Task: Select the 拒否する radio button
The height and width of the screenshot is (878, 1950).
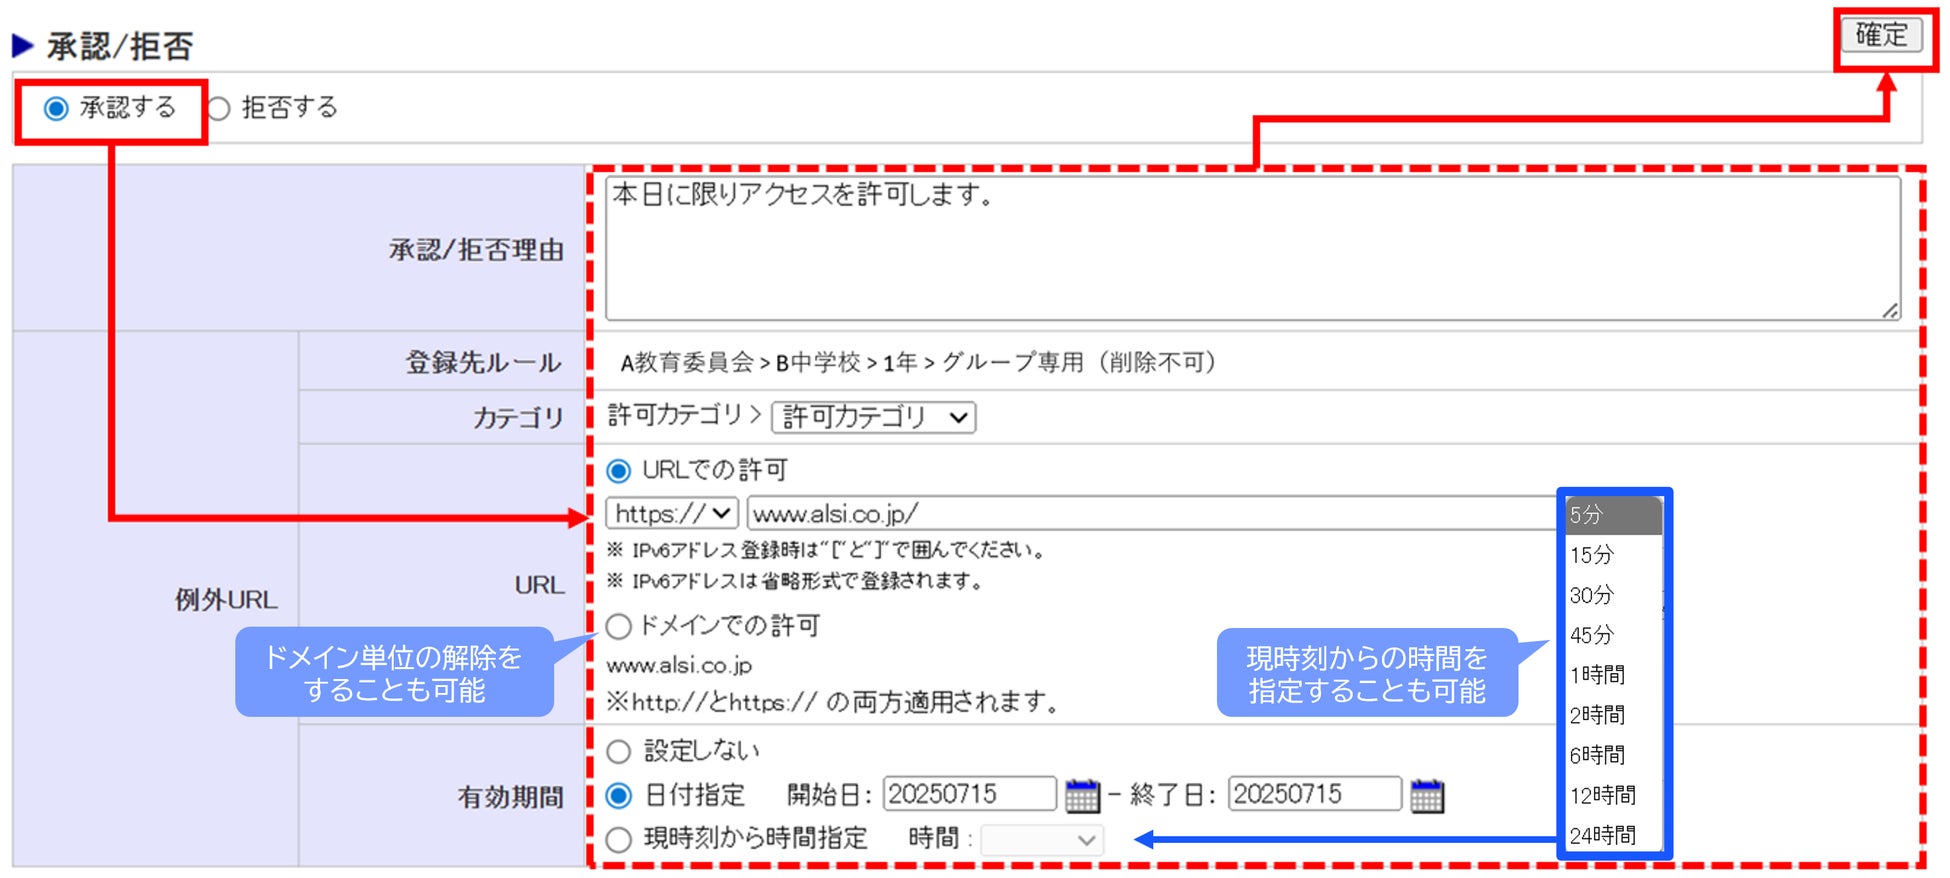Action: coord(219,108)
